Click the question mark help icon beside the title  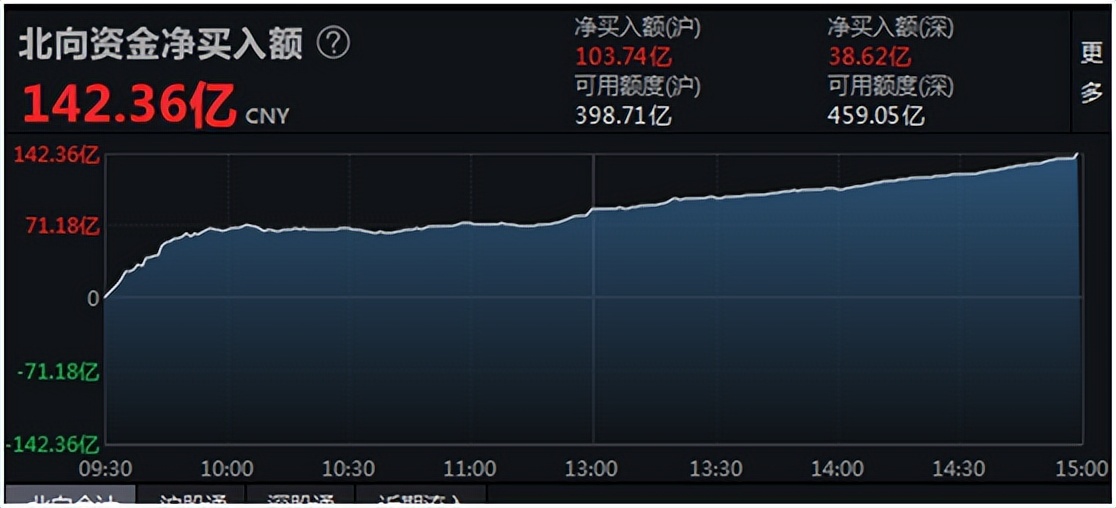(333, 43)
